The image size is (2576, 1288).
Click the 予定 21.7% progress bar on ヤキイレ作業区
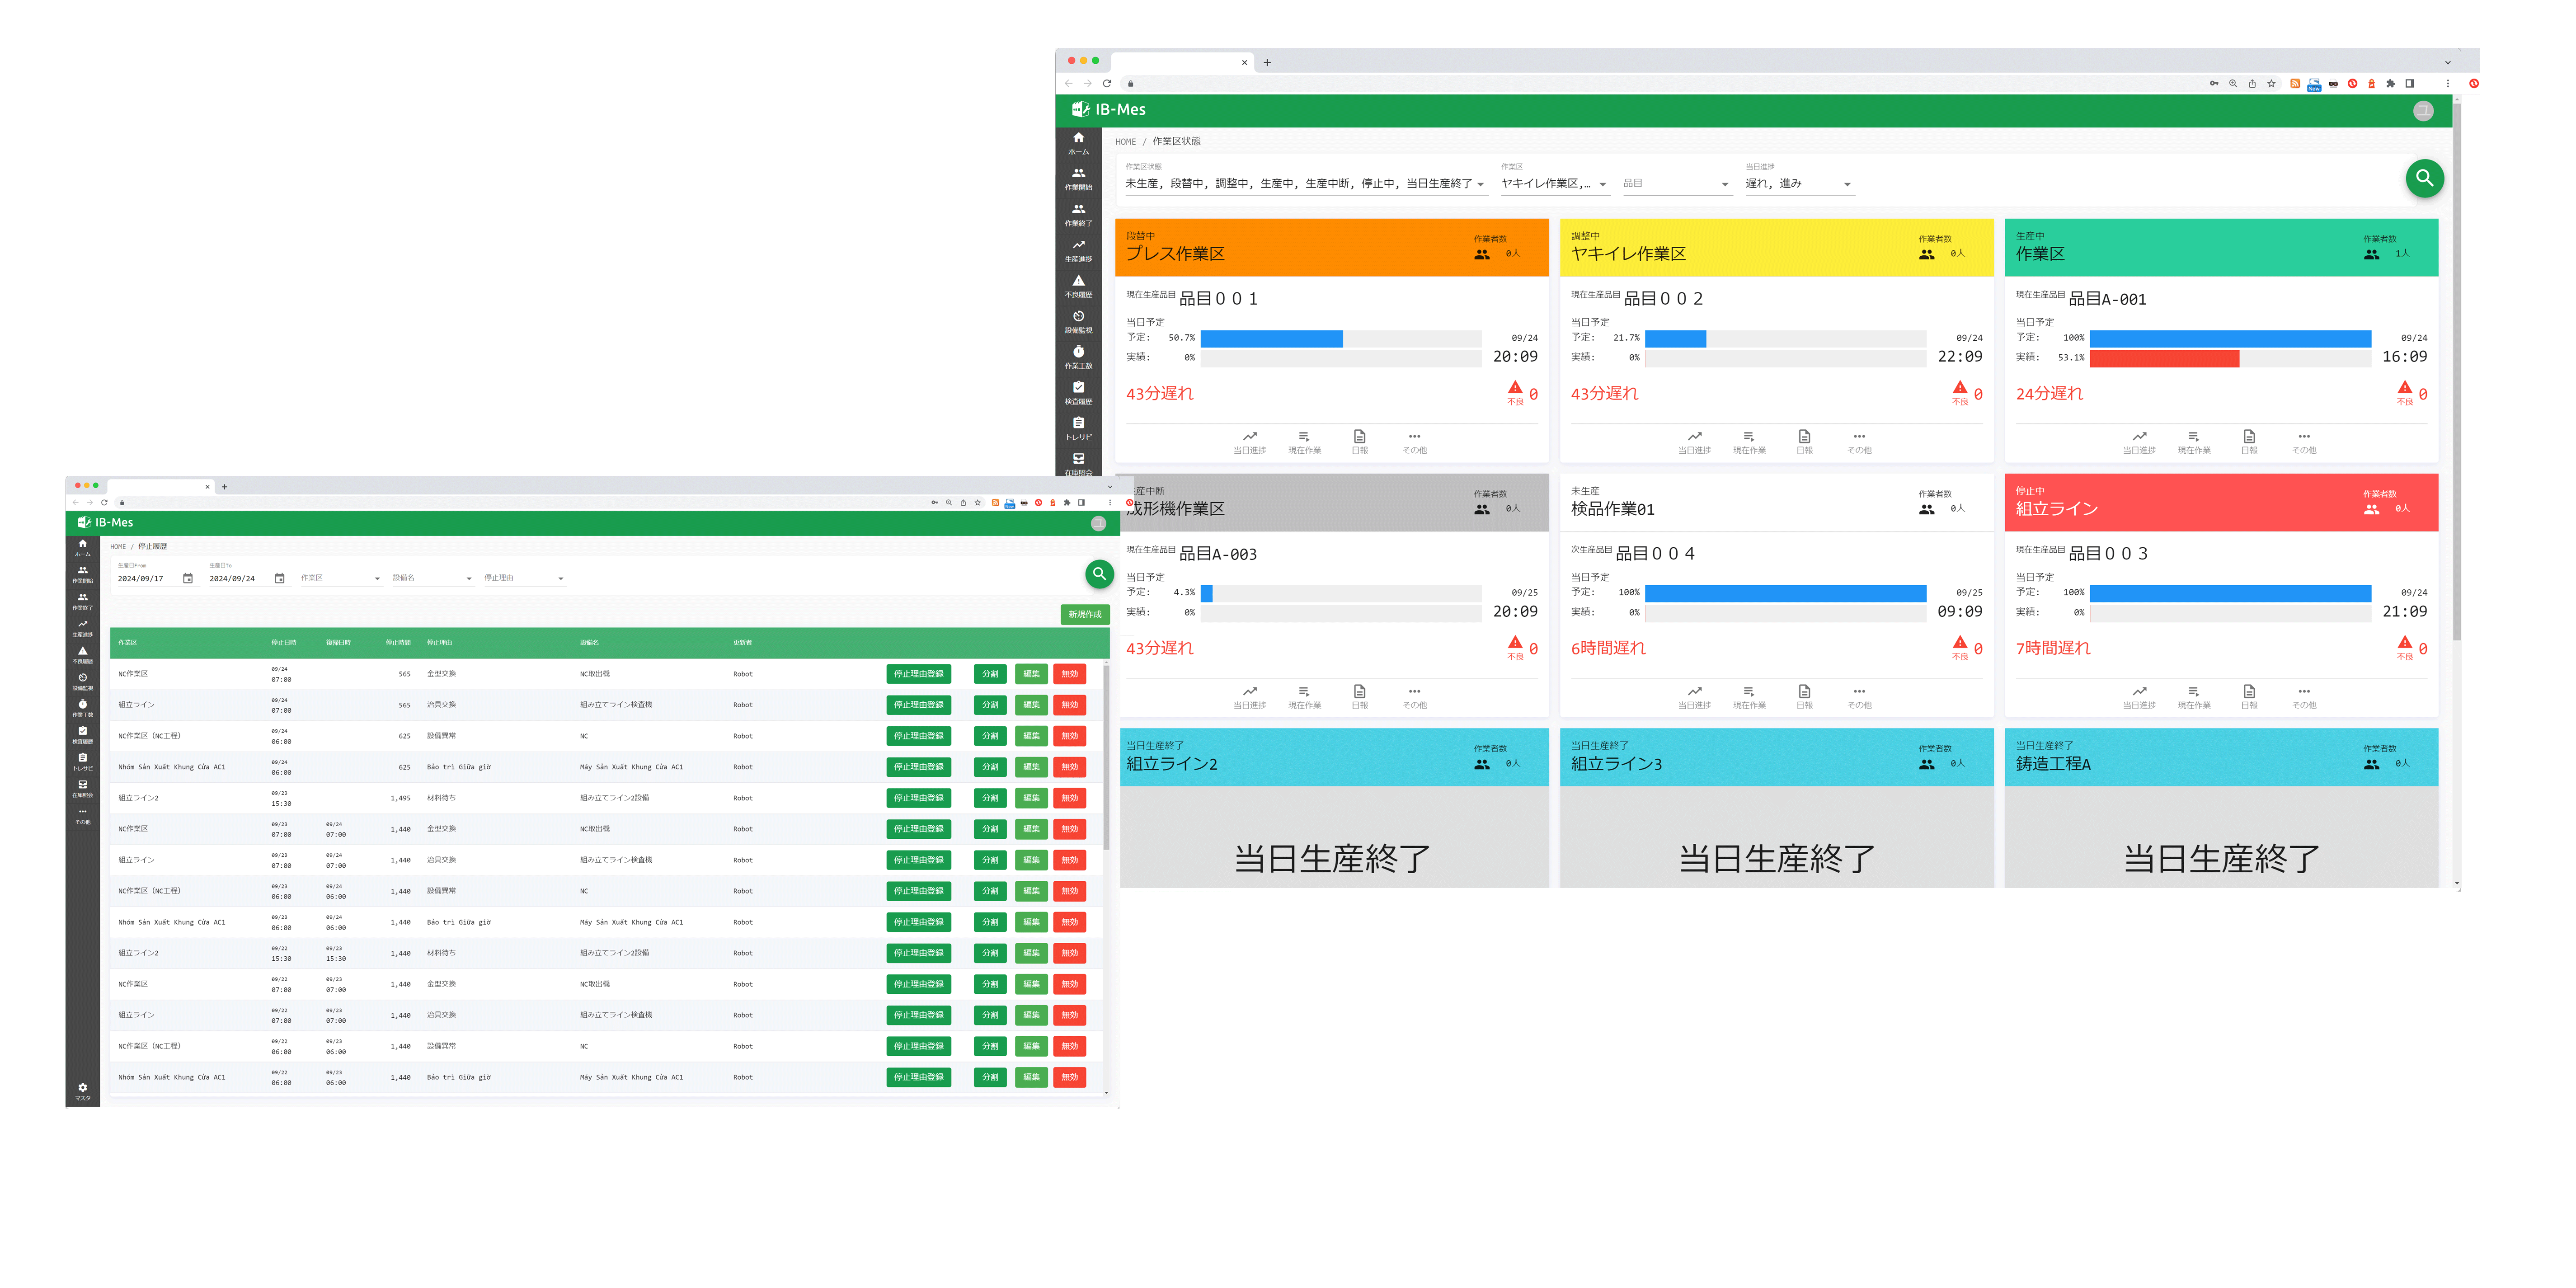[1785, 339]
